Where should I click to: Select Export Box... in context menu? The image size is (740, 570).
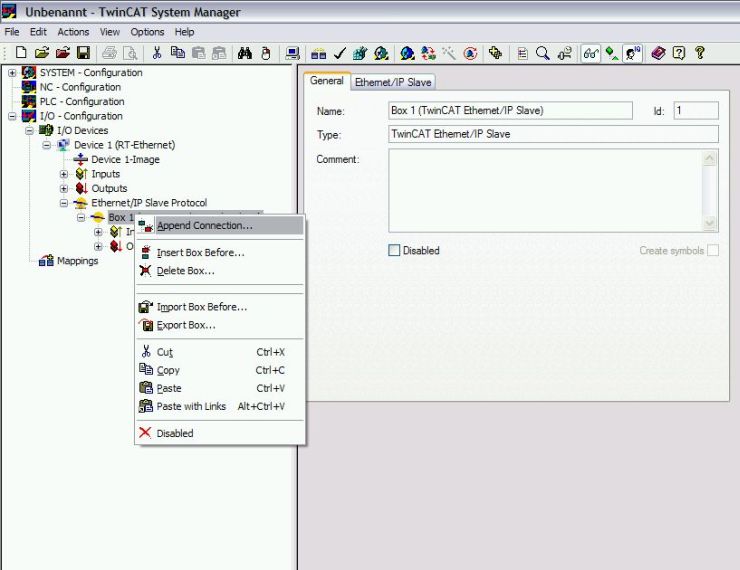point(220,325)
